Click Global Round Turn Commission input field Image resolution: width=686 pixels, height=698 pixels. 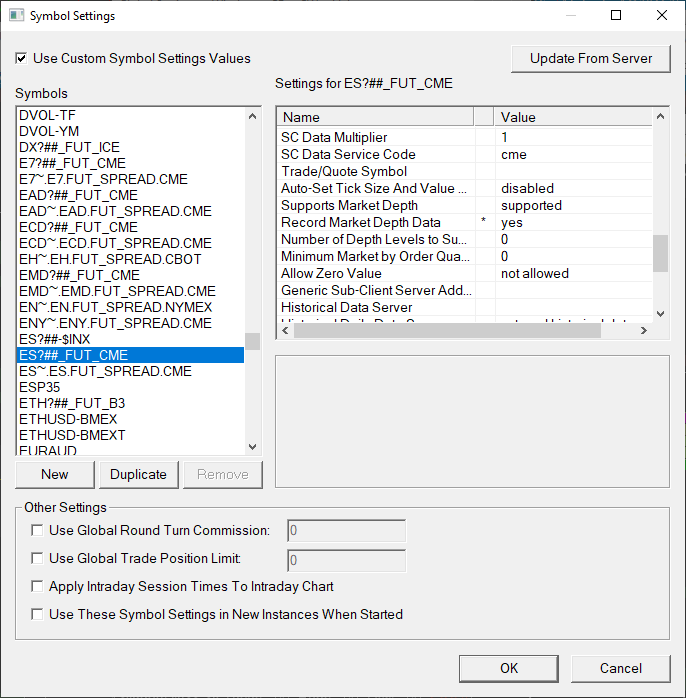[346, 531]
